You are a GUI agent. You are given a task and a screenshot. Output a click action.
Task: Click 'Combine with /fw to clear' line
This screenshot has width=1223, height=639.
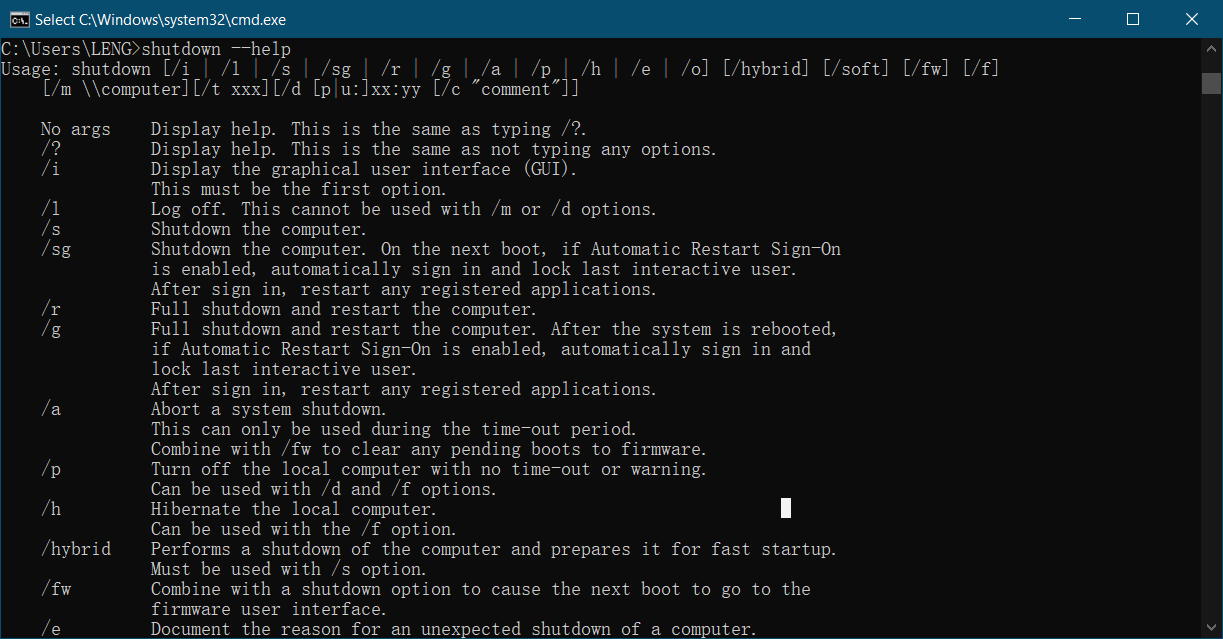coord(429,449)
